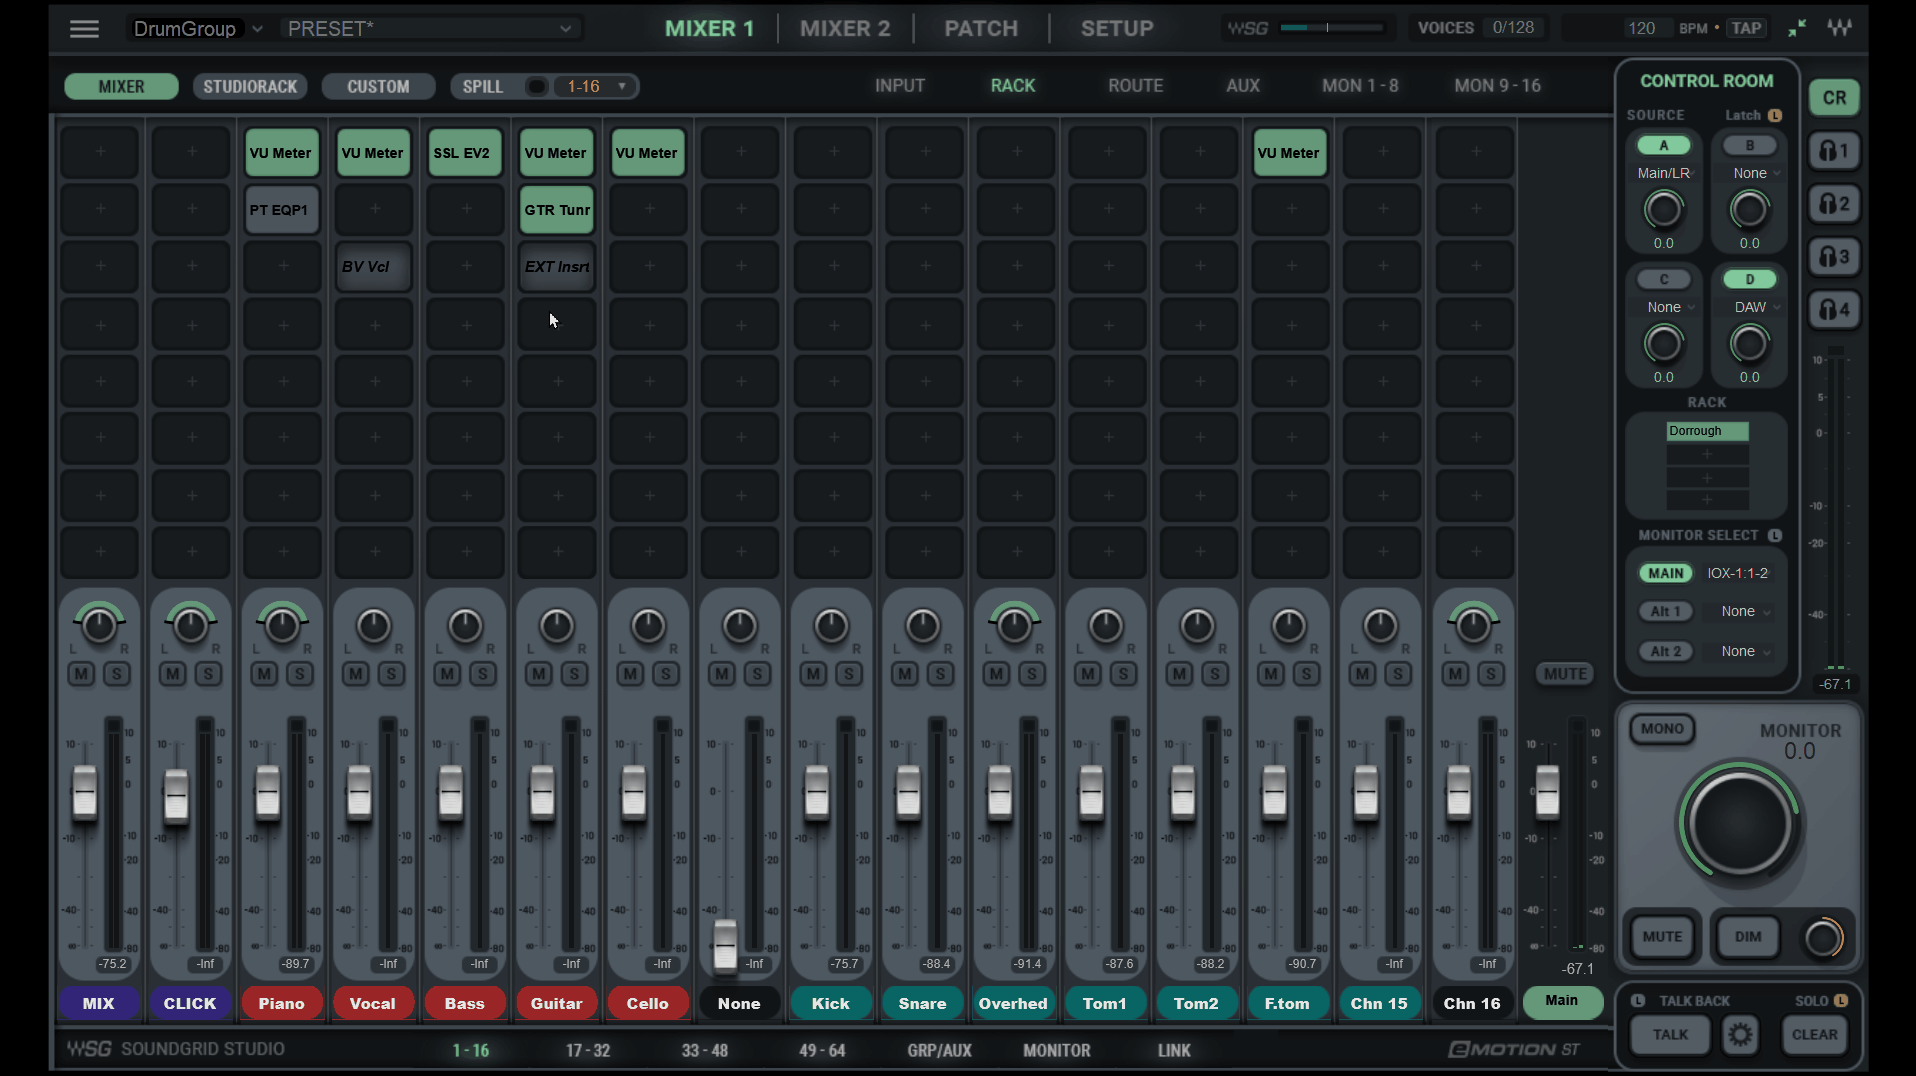Open the PRESET dropdown

click(430, 29)
